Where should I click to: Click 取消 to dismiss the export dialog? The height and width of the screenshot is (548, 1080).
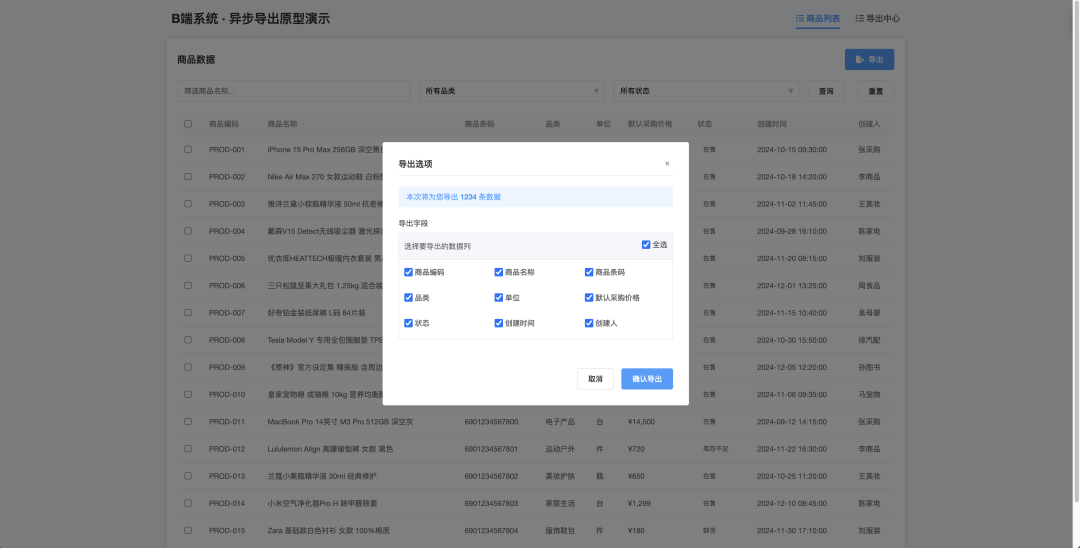point(595,379)
